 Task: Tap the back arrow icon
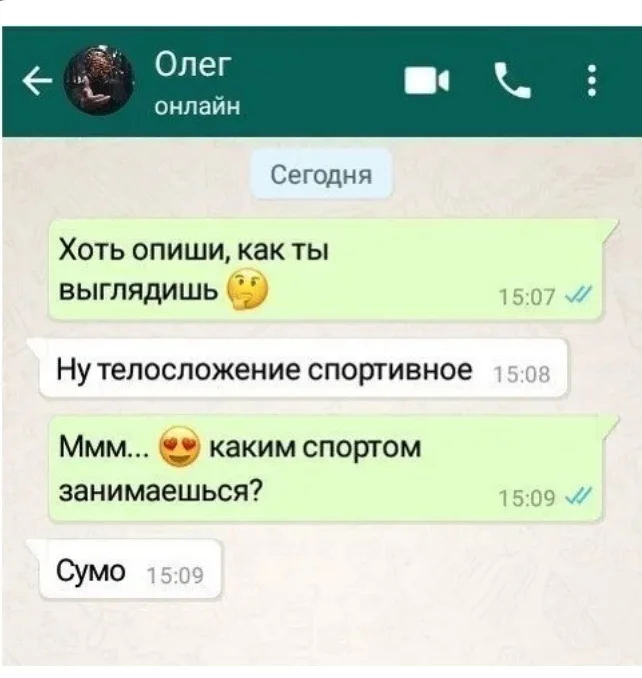[38, 82]
